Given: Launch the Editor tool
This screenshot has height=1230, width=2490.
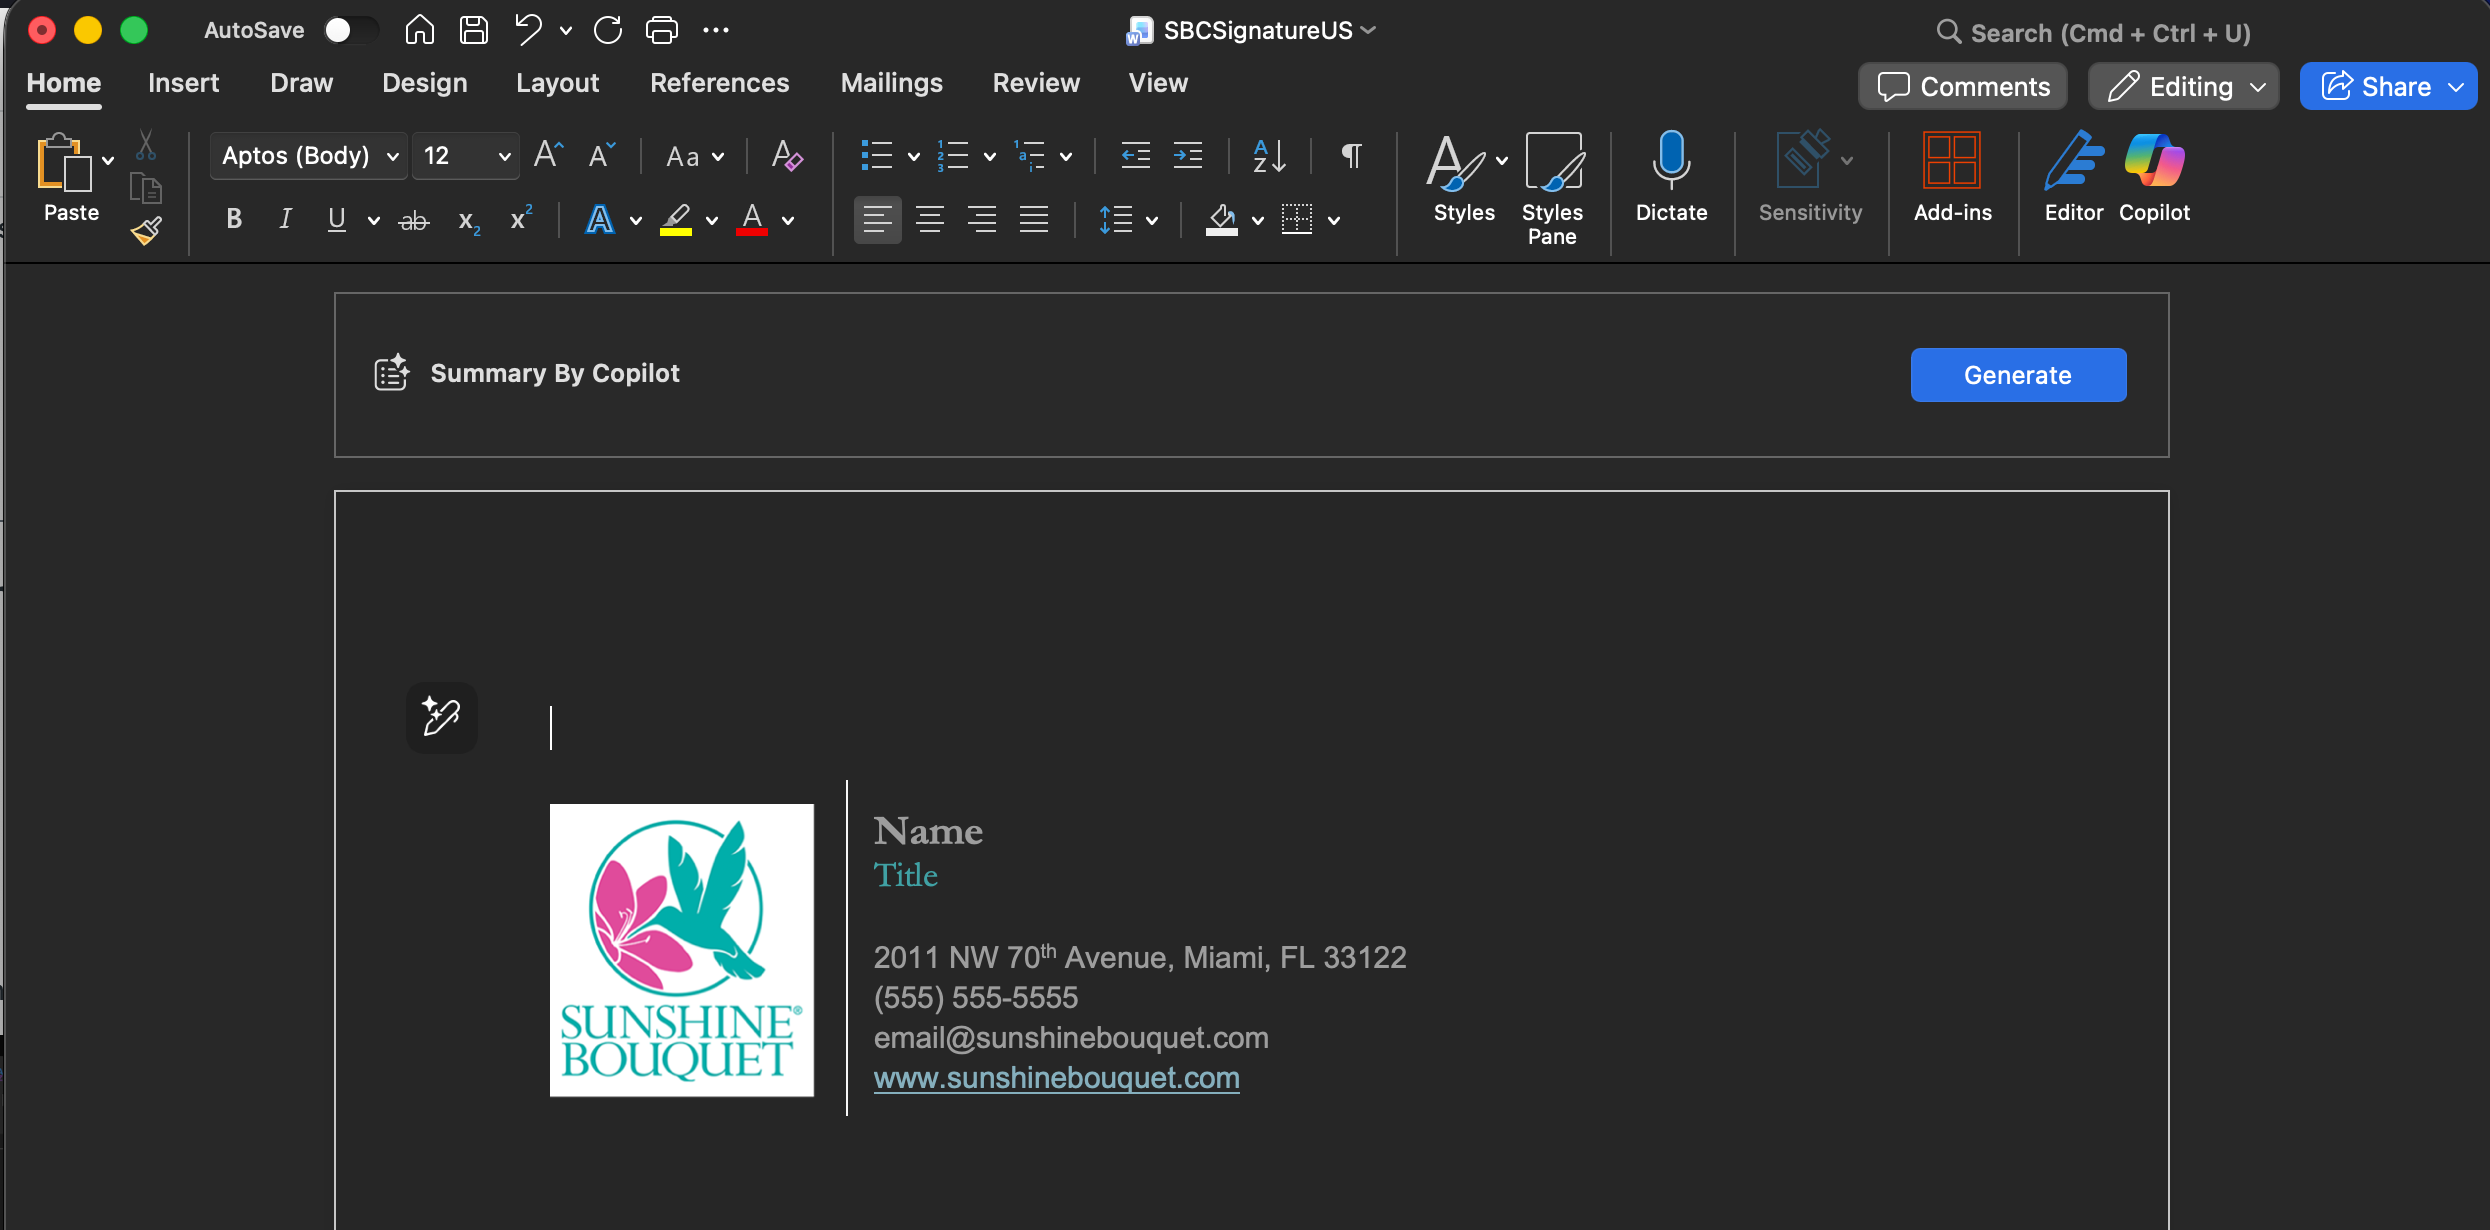Looking at the screenshot, I should click(x=2072, y=178).
